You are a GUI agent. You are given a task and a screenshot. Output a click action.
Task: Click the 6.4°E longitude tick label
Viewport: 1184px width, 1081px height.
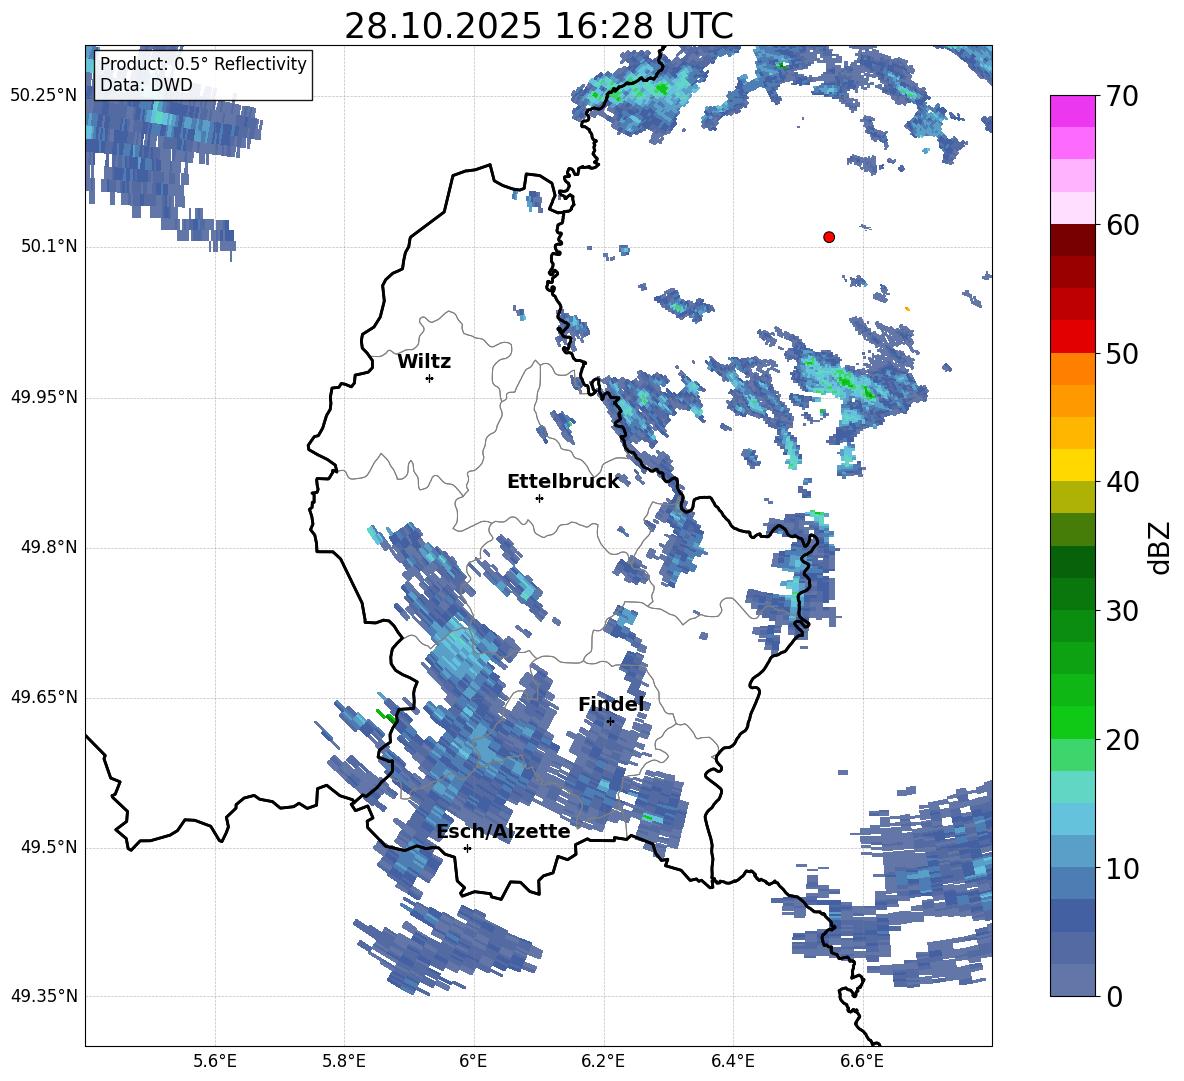pos(732,1061)
